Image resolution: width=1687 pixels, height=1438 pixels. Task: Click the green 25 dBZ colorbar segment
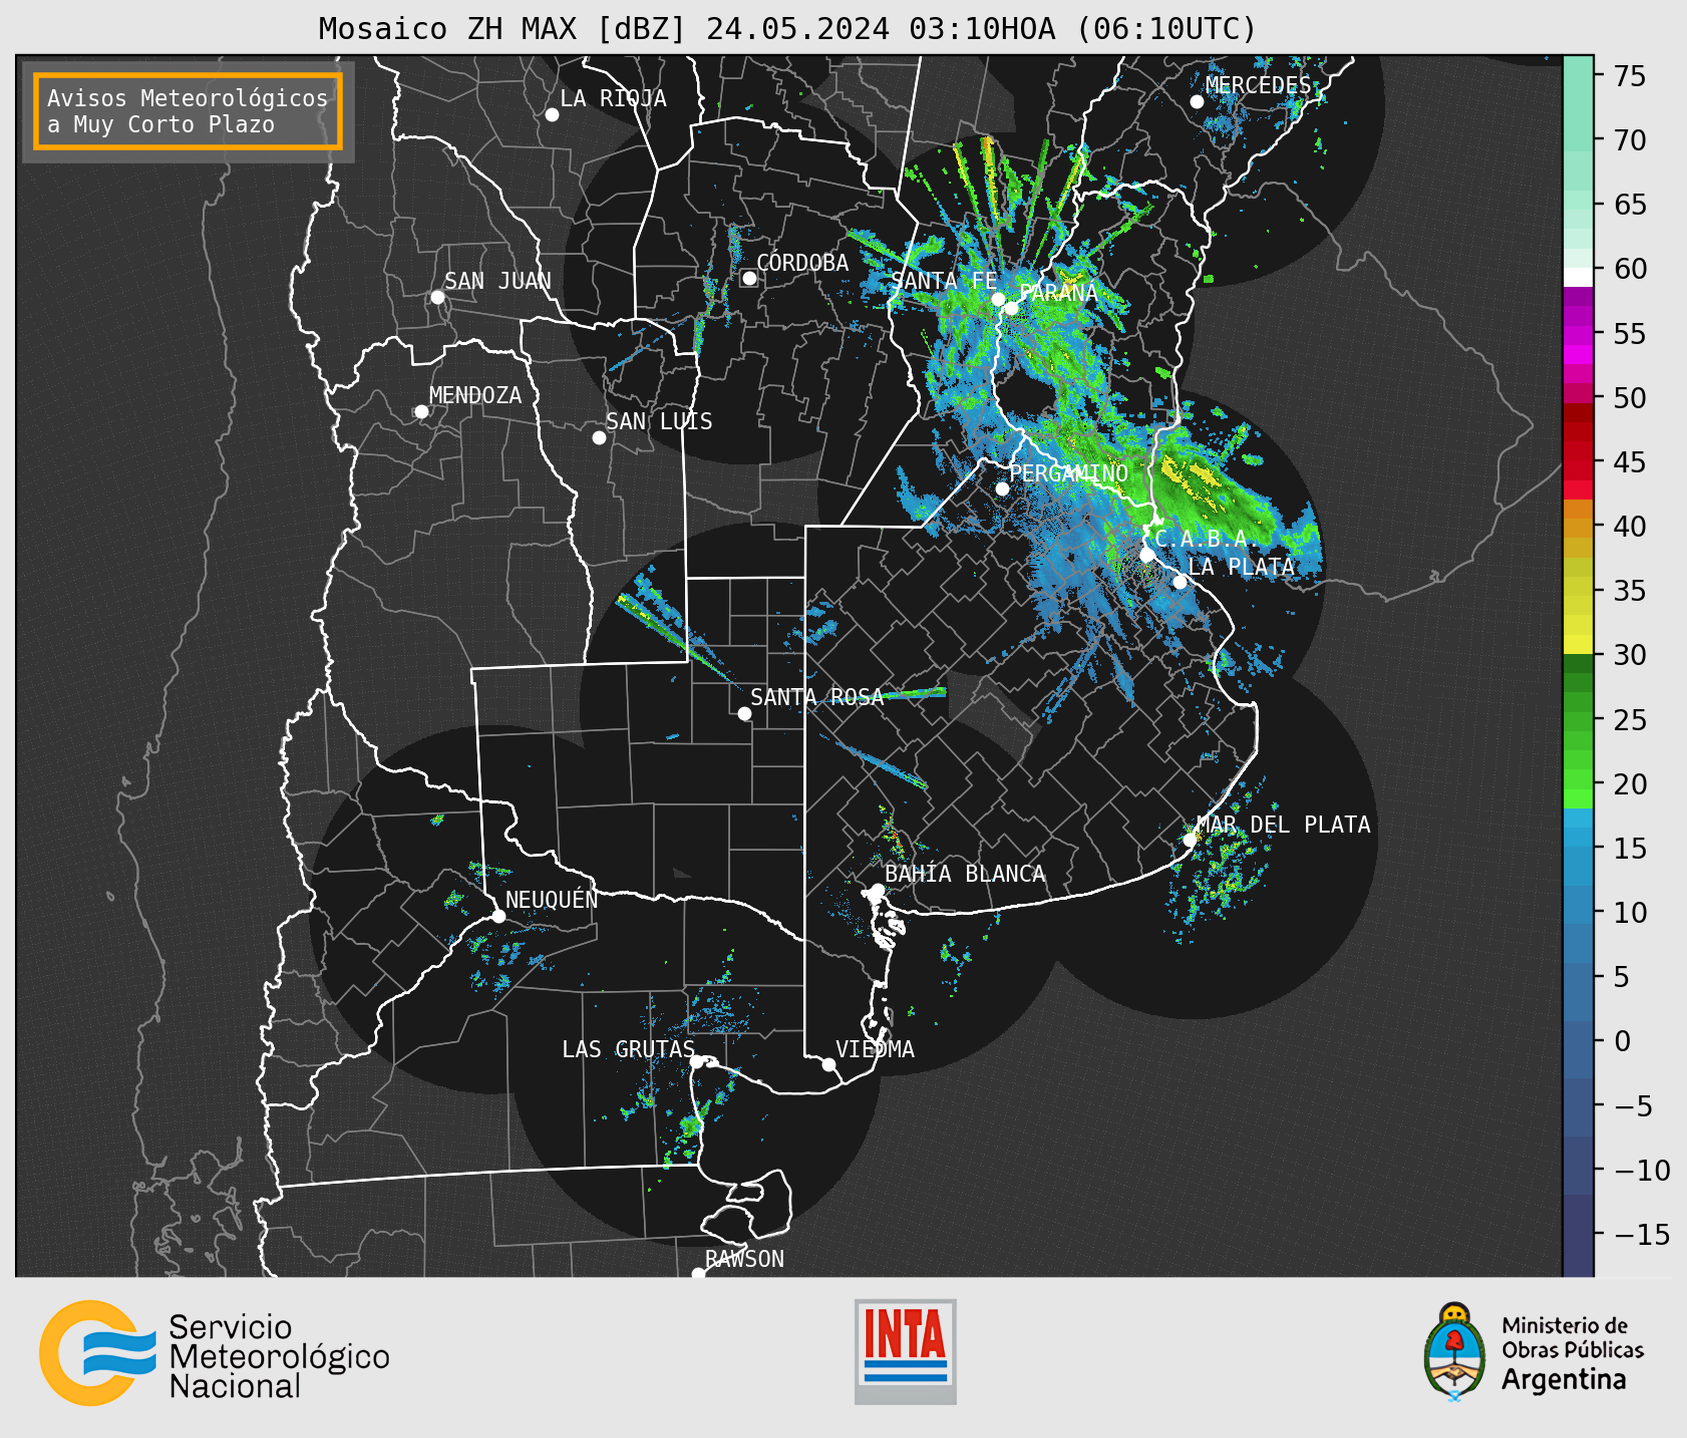(x=1578, y=720)
